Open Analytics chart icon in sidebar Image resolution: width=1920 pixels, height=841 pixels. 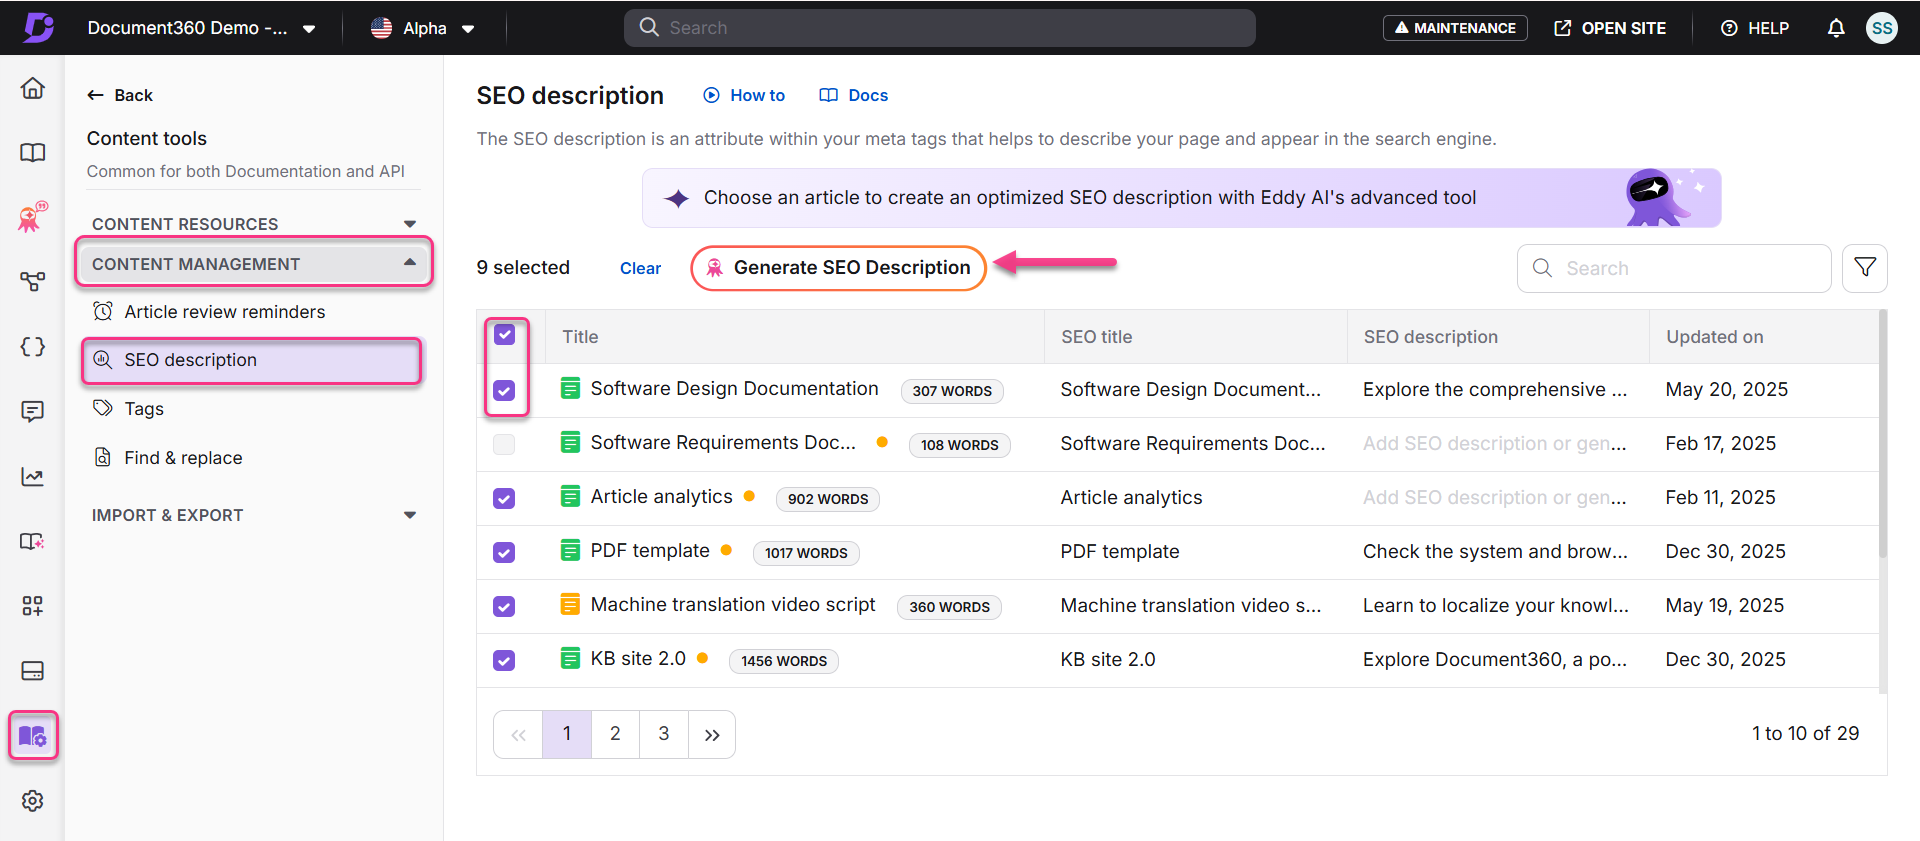point(33,476)
